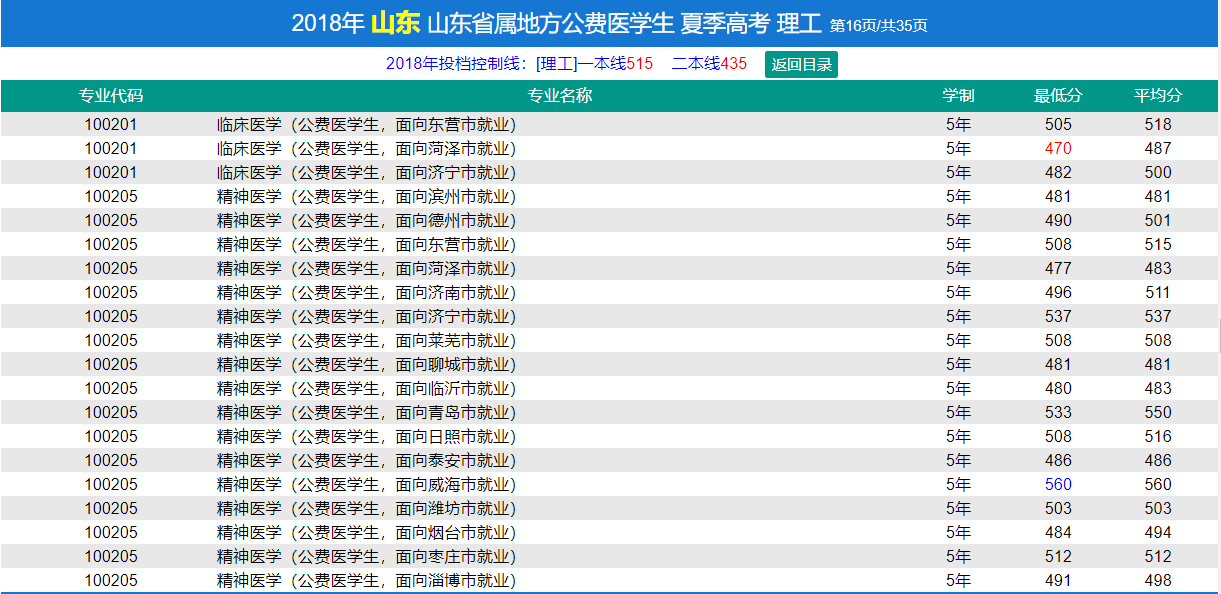Click the page indicator 第16页/共35页

point(879,26)
